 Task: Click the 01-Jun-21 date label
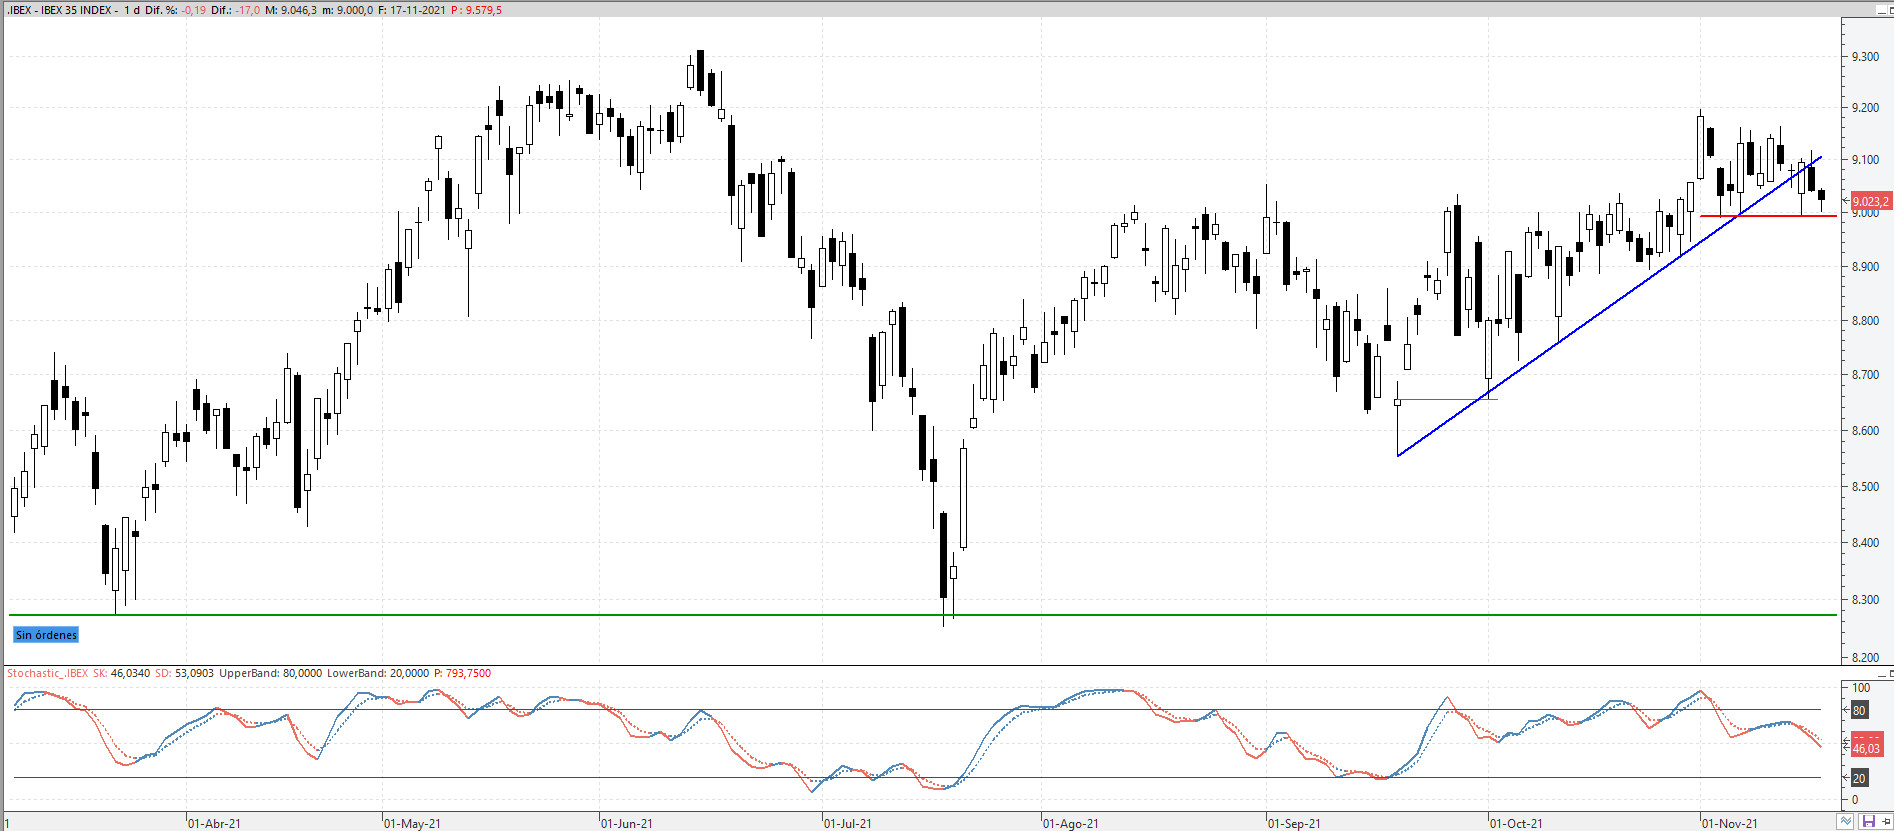627,824
